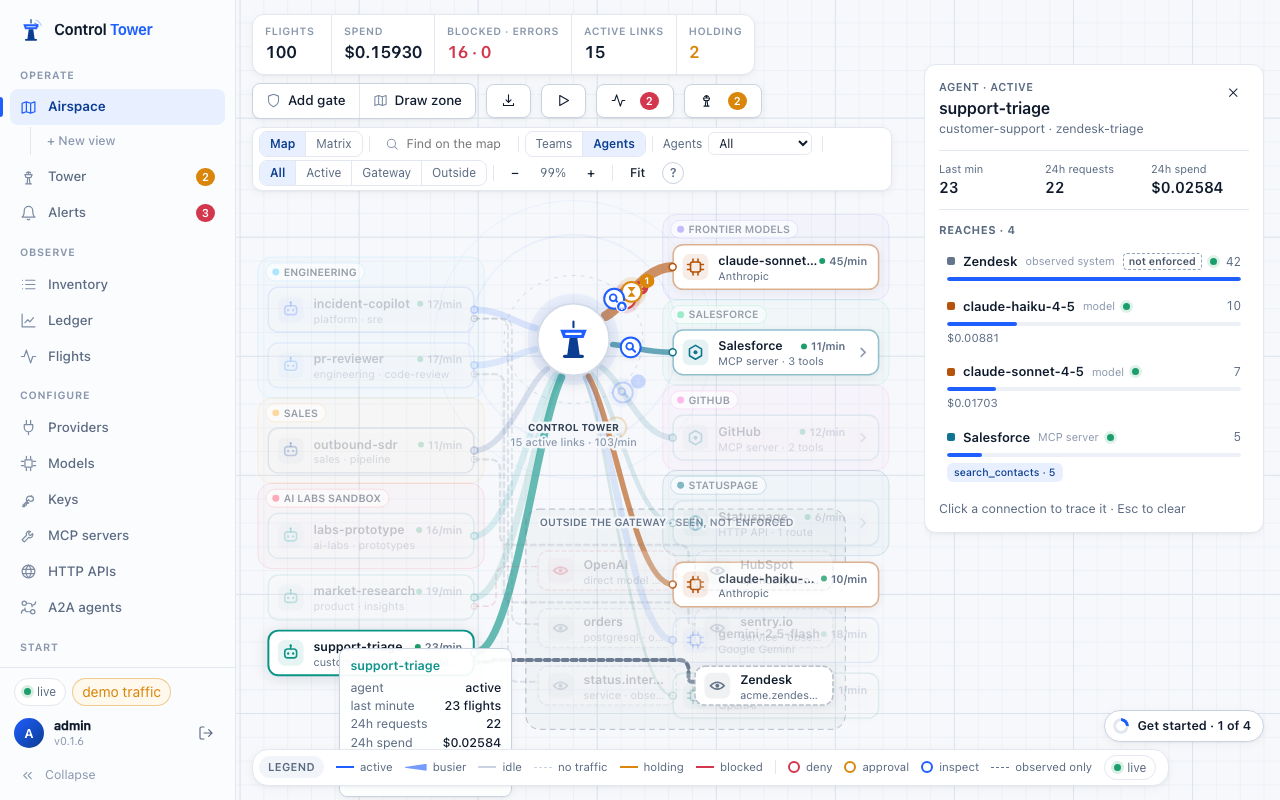Click the claude-sonnet node chip icon

tap(695, 267)
